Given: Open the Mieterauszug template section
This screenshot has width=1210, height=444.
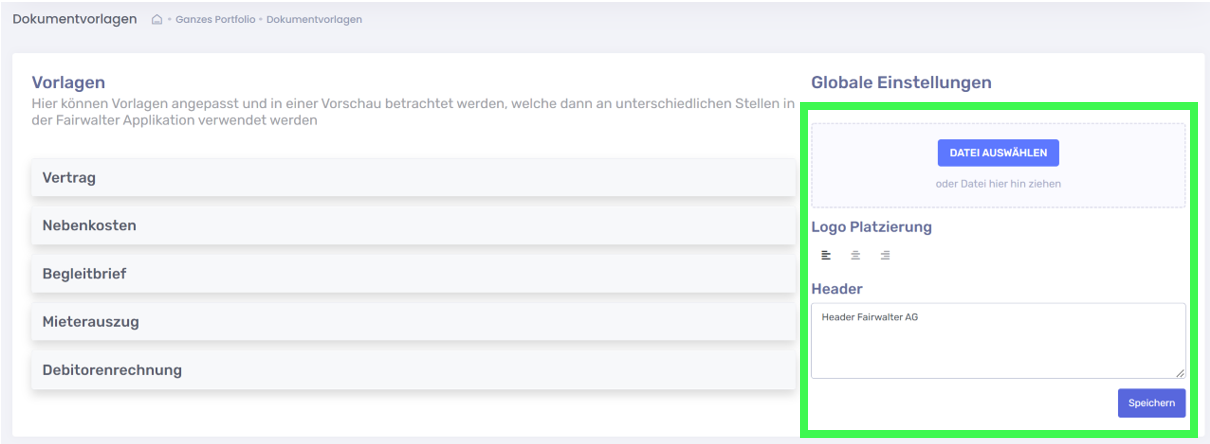Looking at the screenshot, I should [414, 321].
